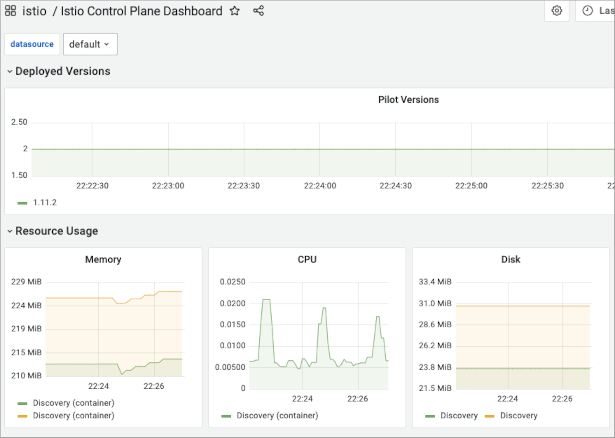Image resolution: width=615 pixels, height=438 pixels.
Task: Toggle the CPU Discovery (container) legend series
Action: (276, 415)
